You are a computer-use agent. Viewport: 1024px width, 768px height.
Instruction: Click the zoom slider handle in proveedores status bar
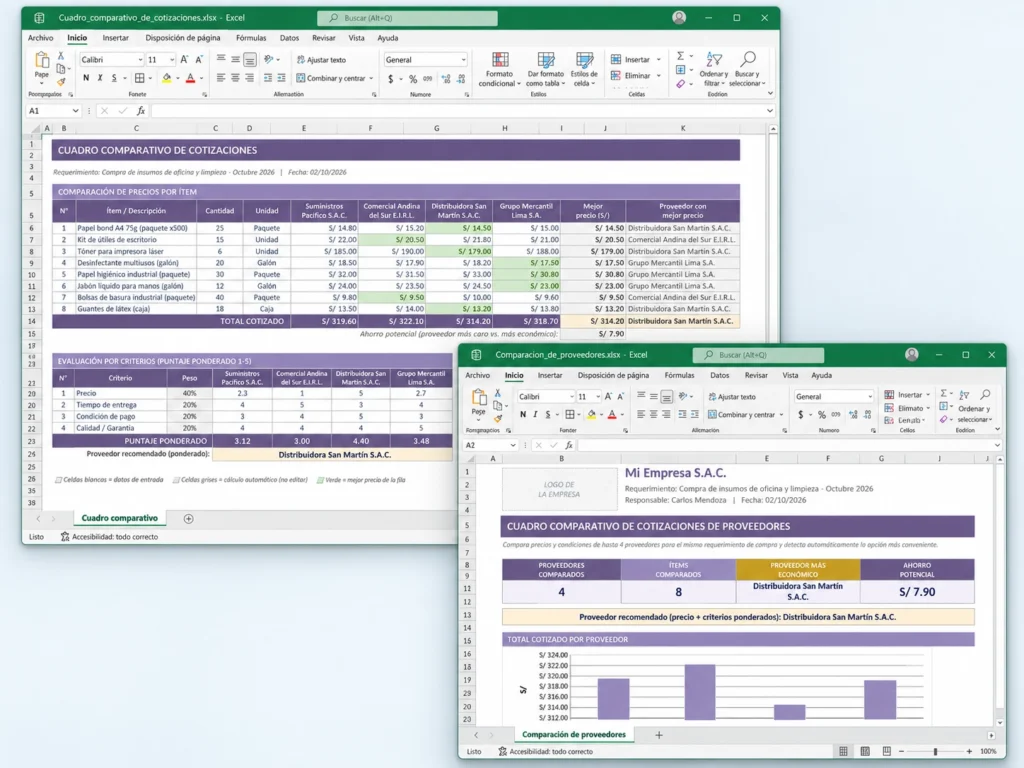[935, 752]
